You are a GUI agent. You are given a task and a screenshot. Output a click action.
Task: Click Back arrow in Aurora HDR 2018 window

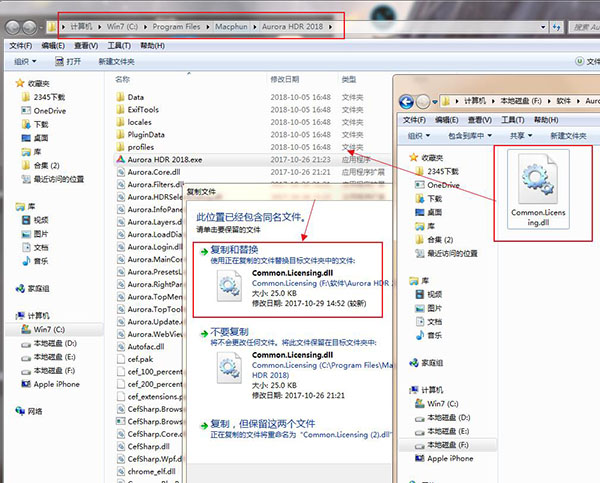click(x=13, y=27)
